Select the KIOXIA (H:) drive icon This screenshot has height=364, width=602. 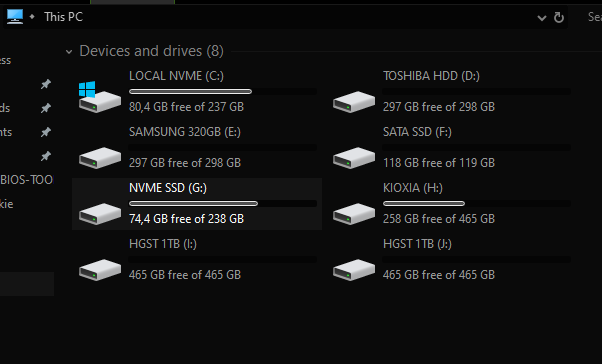pos(354,214)
